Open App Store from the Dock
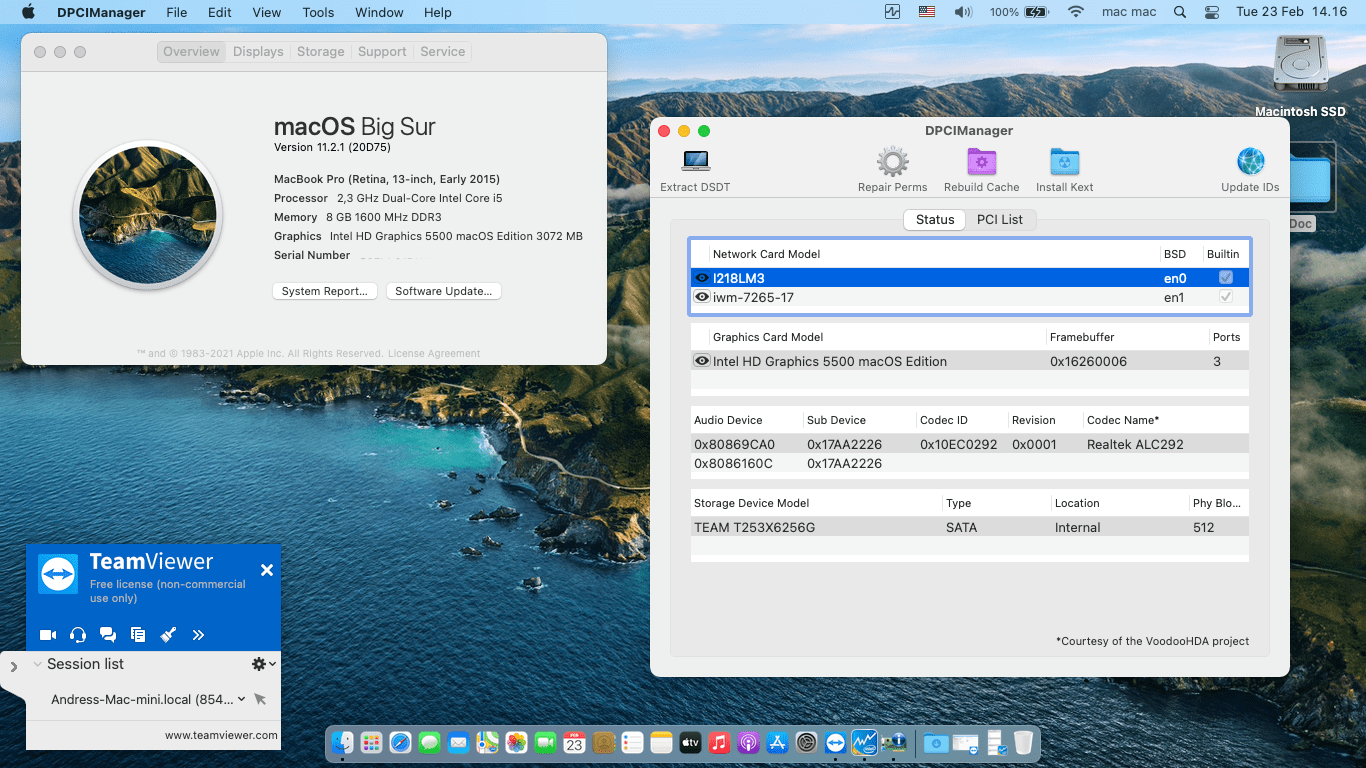Image resolution: width=1366 pixels, height=768 pixels. 777,743
